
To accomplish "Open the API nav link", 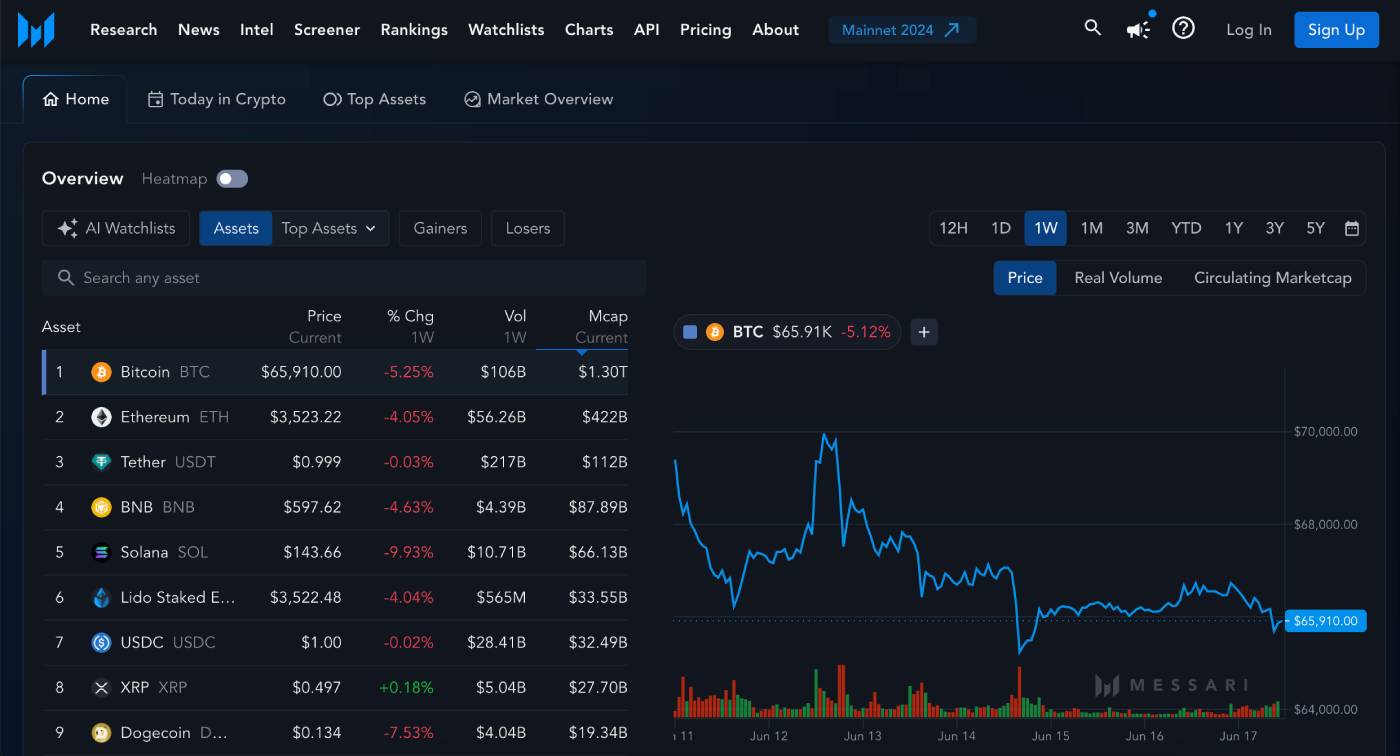I will (646, 30).
